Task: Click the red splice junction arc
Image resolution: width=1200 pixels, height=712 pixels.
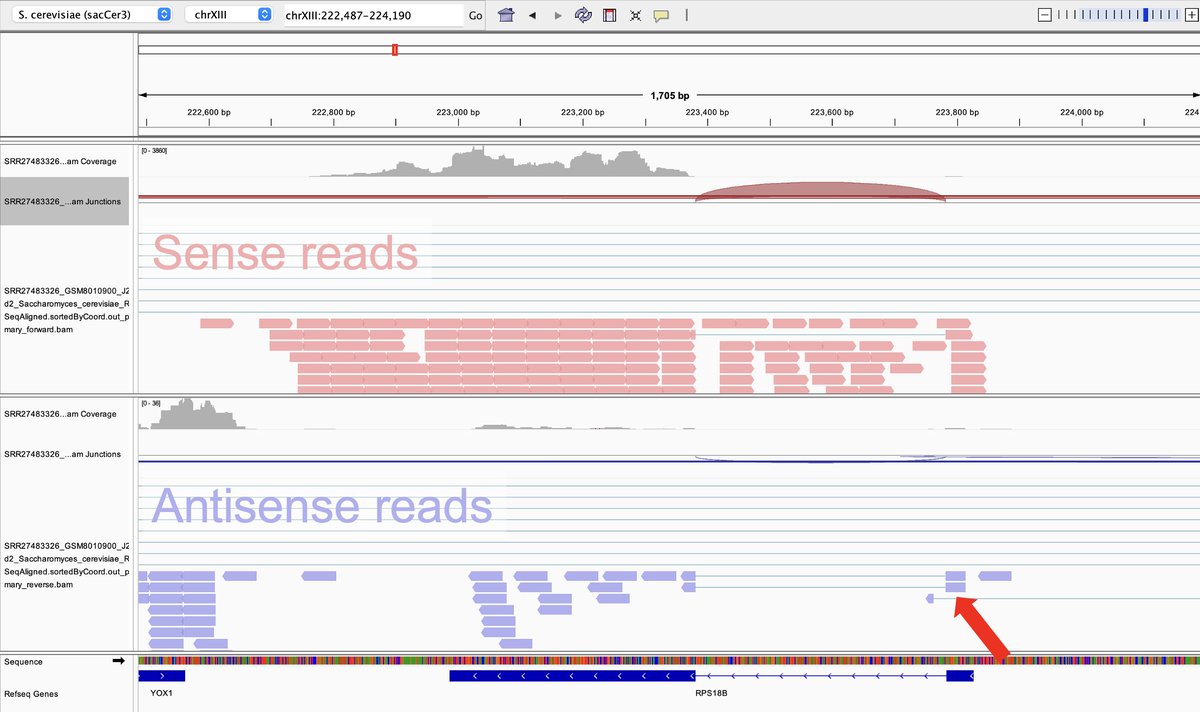Action: (820, 190)
